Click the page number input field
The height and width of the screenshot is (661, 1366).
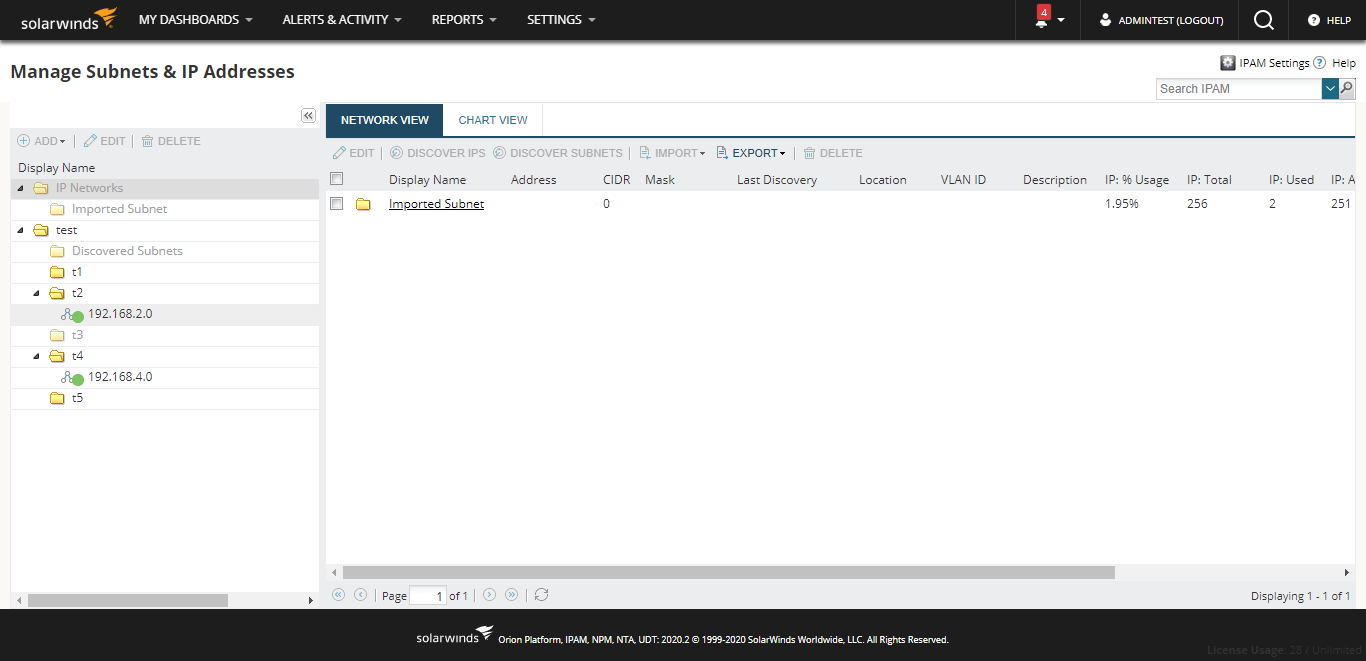(x=427, y=595)
